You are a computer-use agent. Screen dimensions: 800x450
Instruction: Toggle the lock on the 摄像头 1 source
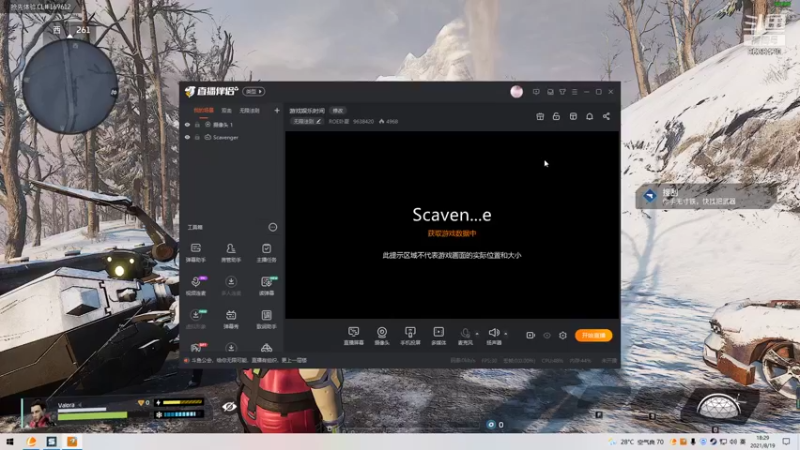pos(197,124)
